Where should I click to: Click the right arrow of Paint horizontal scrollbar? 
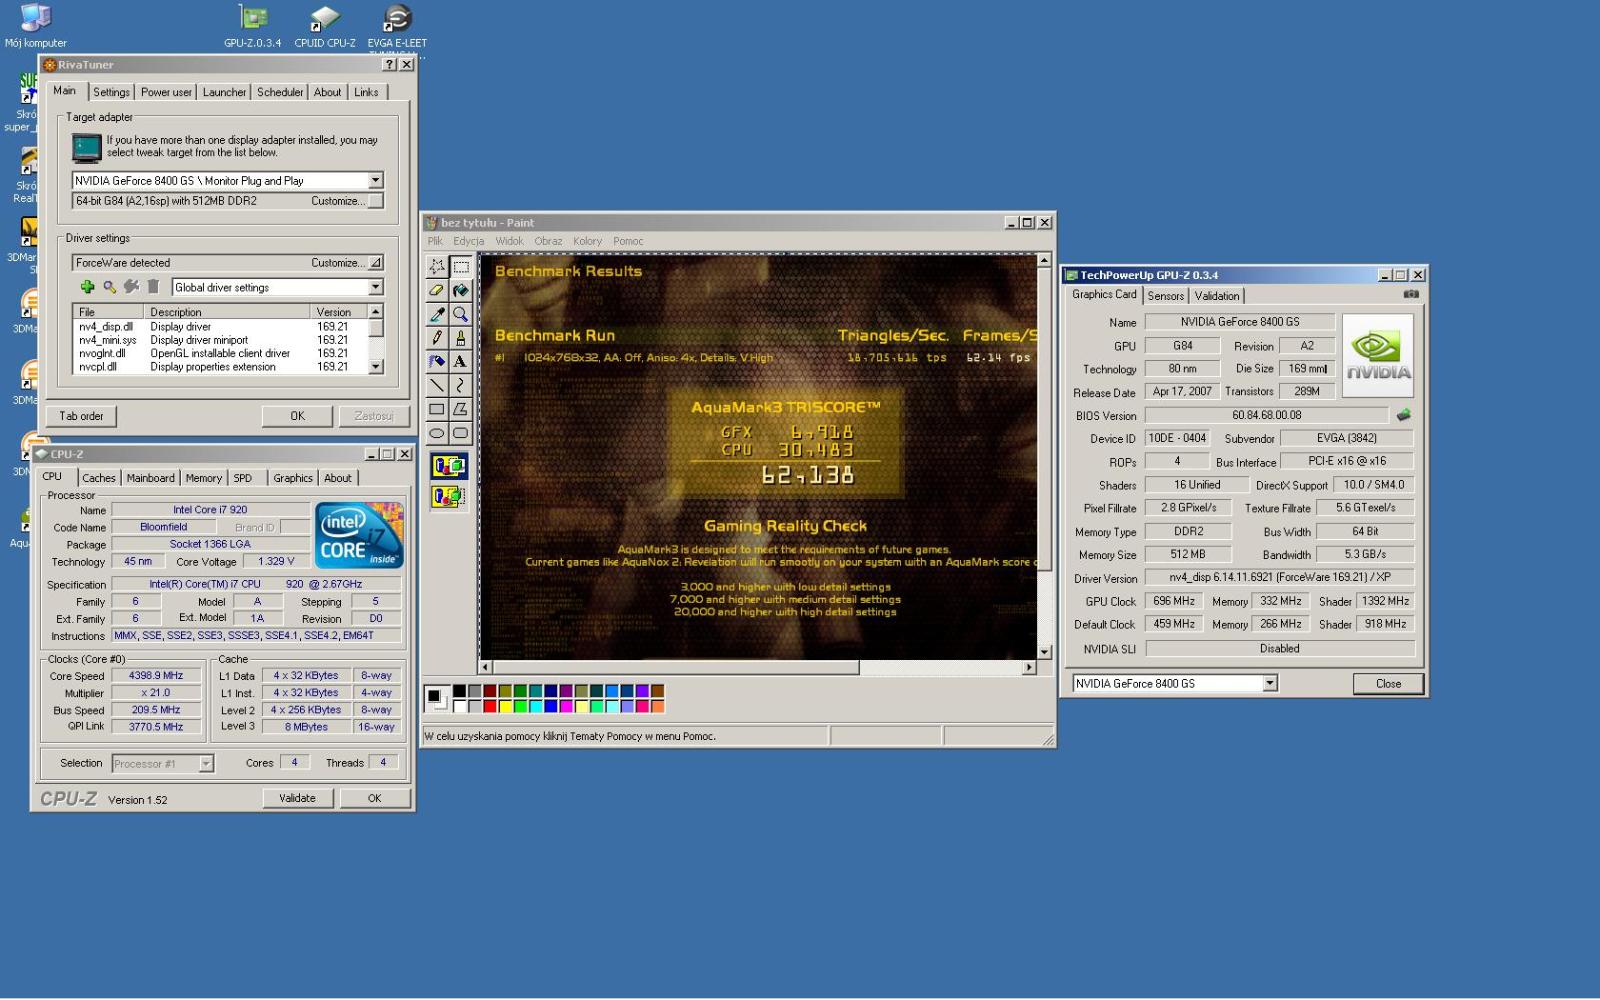[x=1029, y=667]
